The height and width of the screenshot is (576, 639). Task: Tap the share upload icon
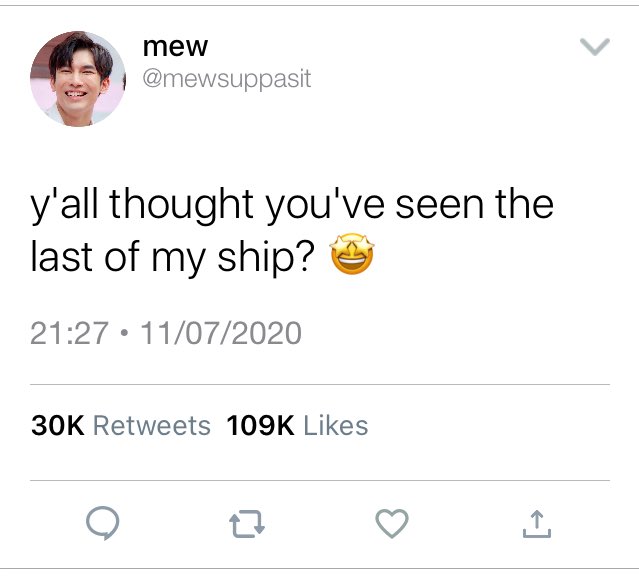tap(537, 523)
